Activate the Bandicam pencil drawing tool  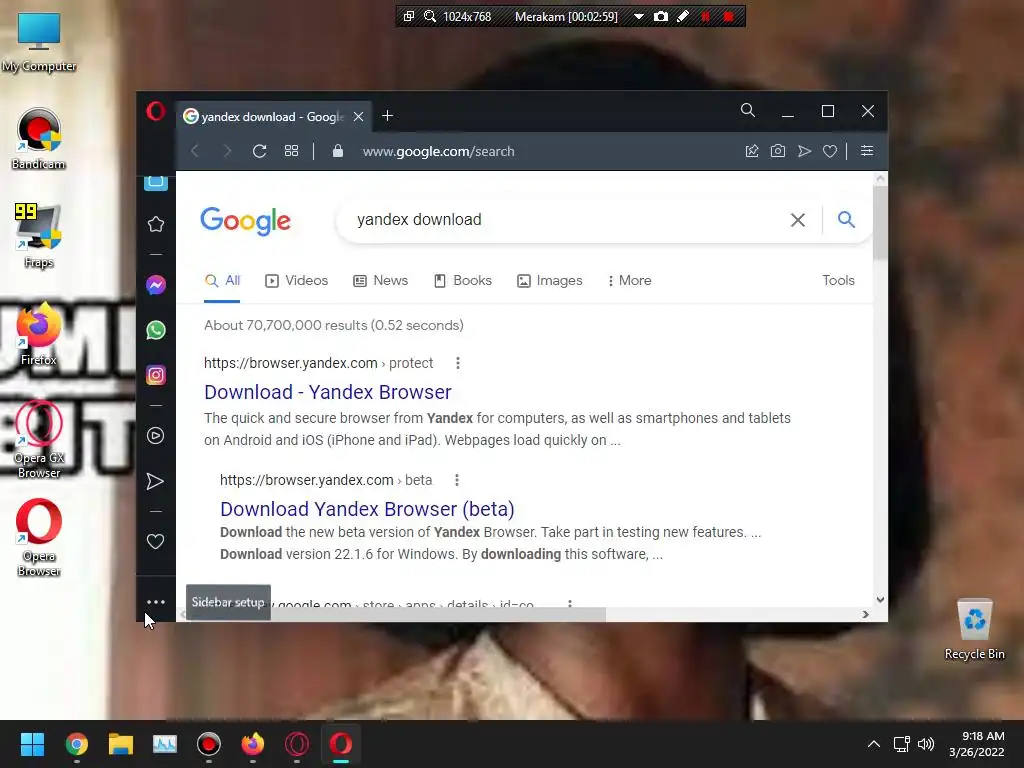pyautogui.click(x=683, y=16)
